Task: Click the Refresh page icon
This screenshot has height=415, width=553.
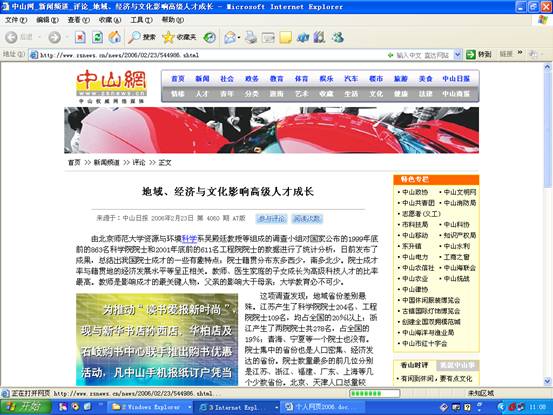Action: pyautogui.click(x=97, y=37)
